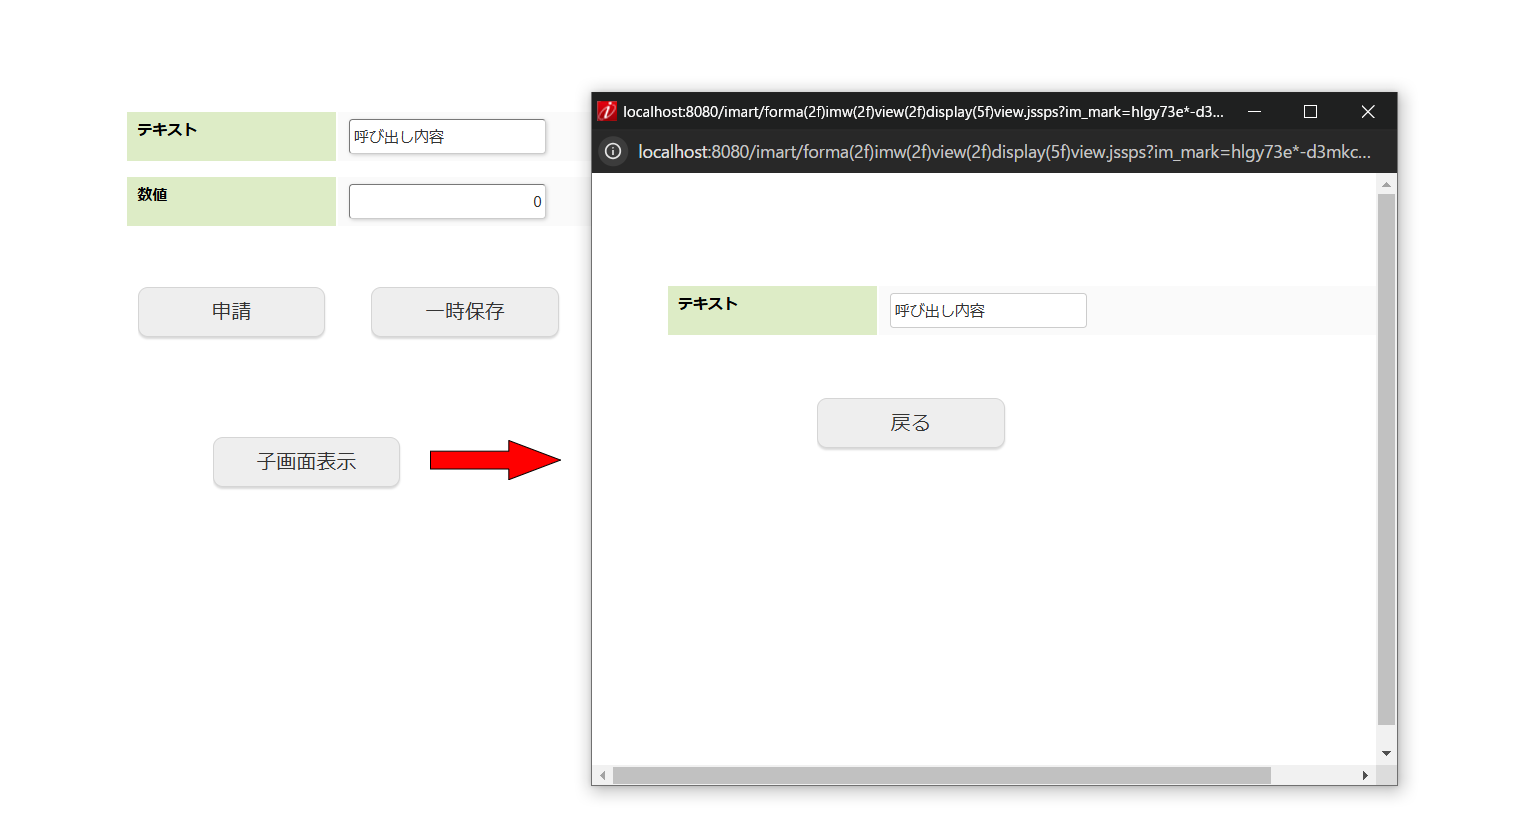Click the info icon in the popup address bar
The width and height of the screenshot is (1521, 837).
click(612, 152)
